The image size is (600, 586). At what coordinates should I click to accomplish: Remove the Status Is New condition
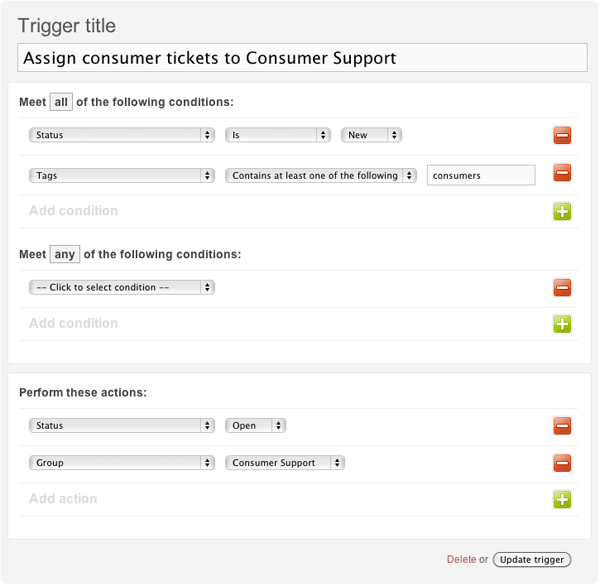point(562,135)
